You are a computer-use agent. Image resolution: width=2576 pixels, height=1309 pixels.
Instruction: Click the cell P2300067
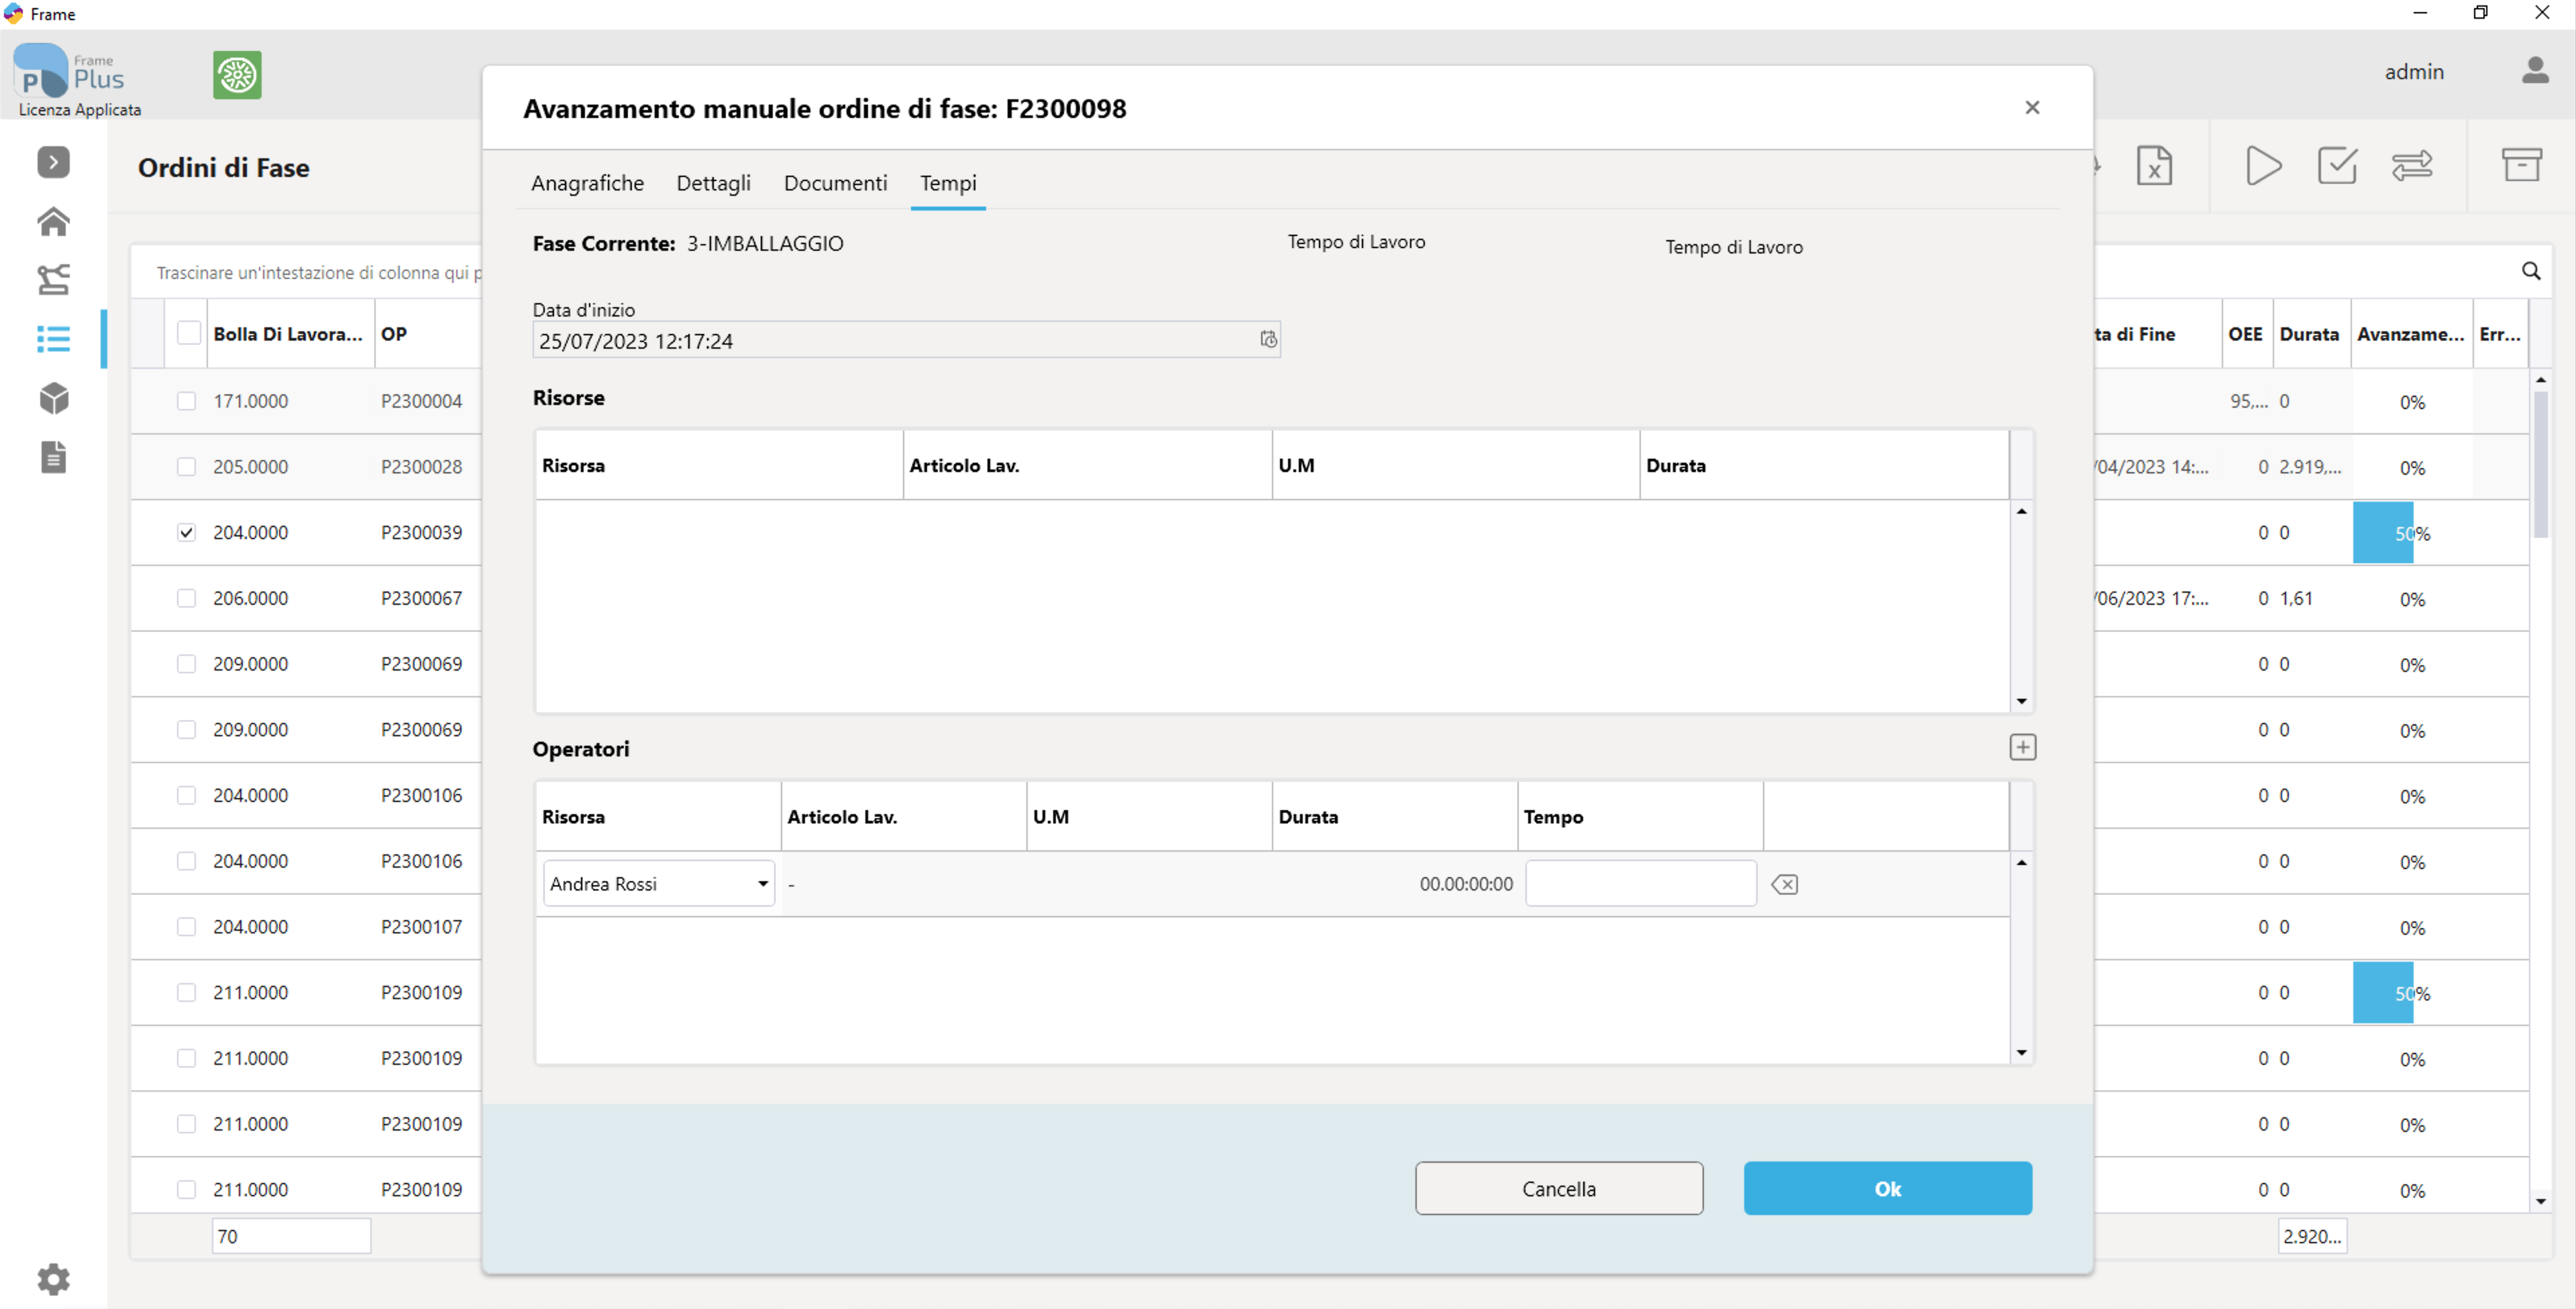421,598
